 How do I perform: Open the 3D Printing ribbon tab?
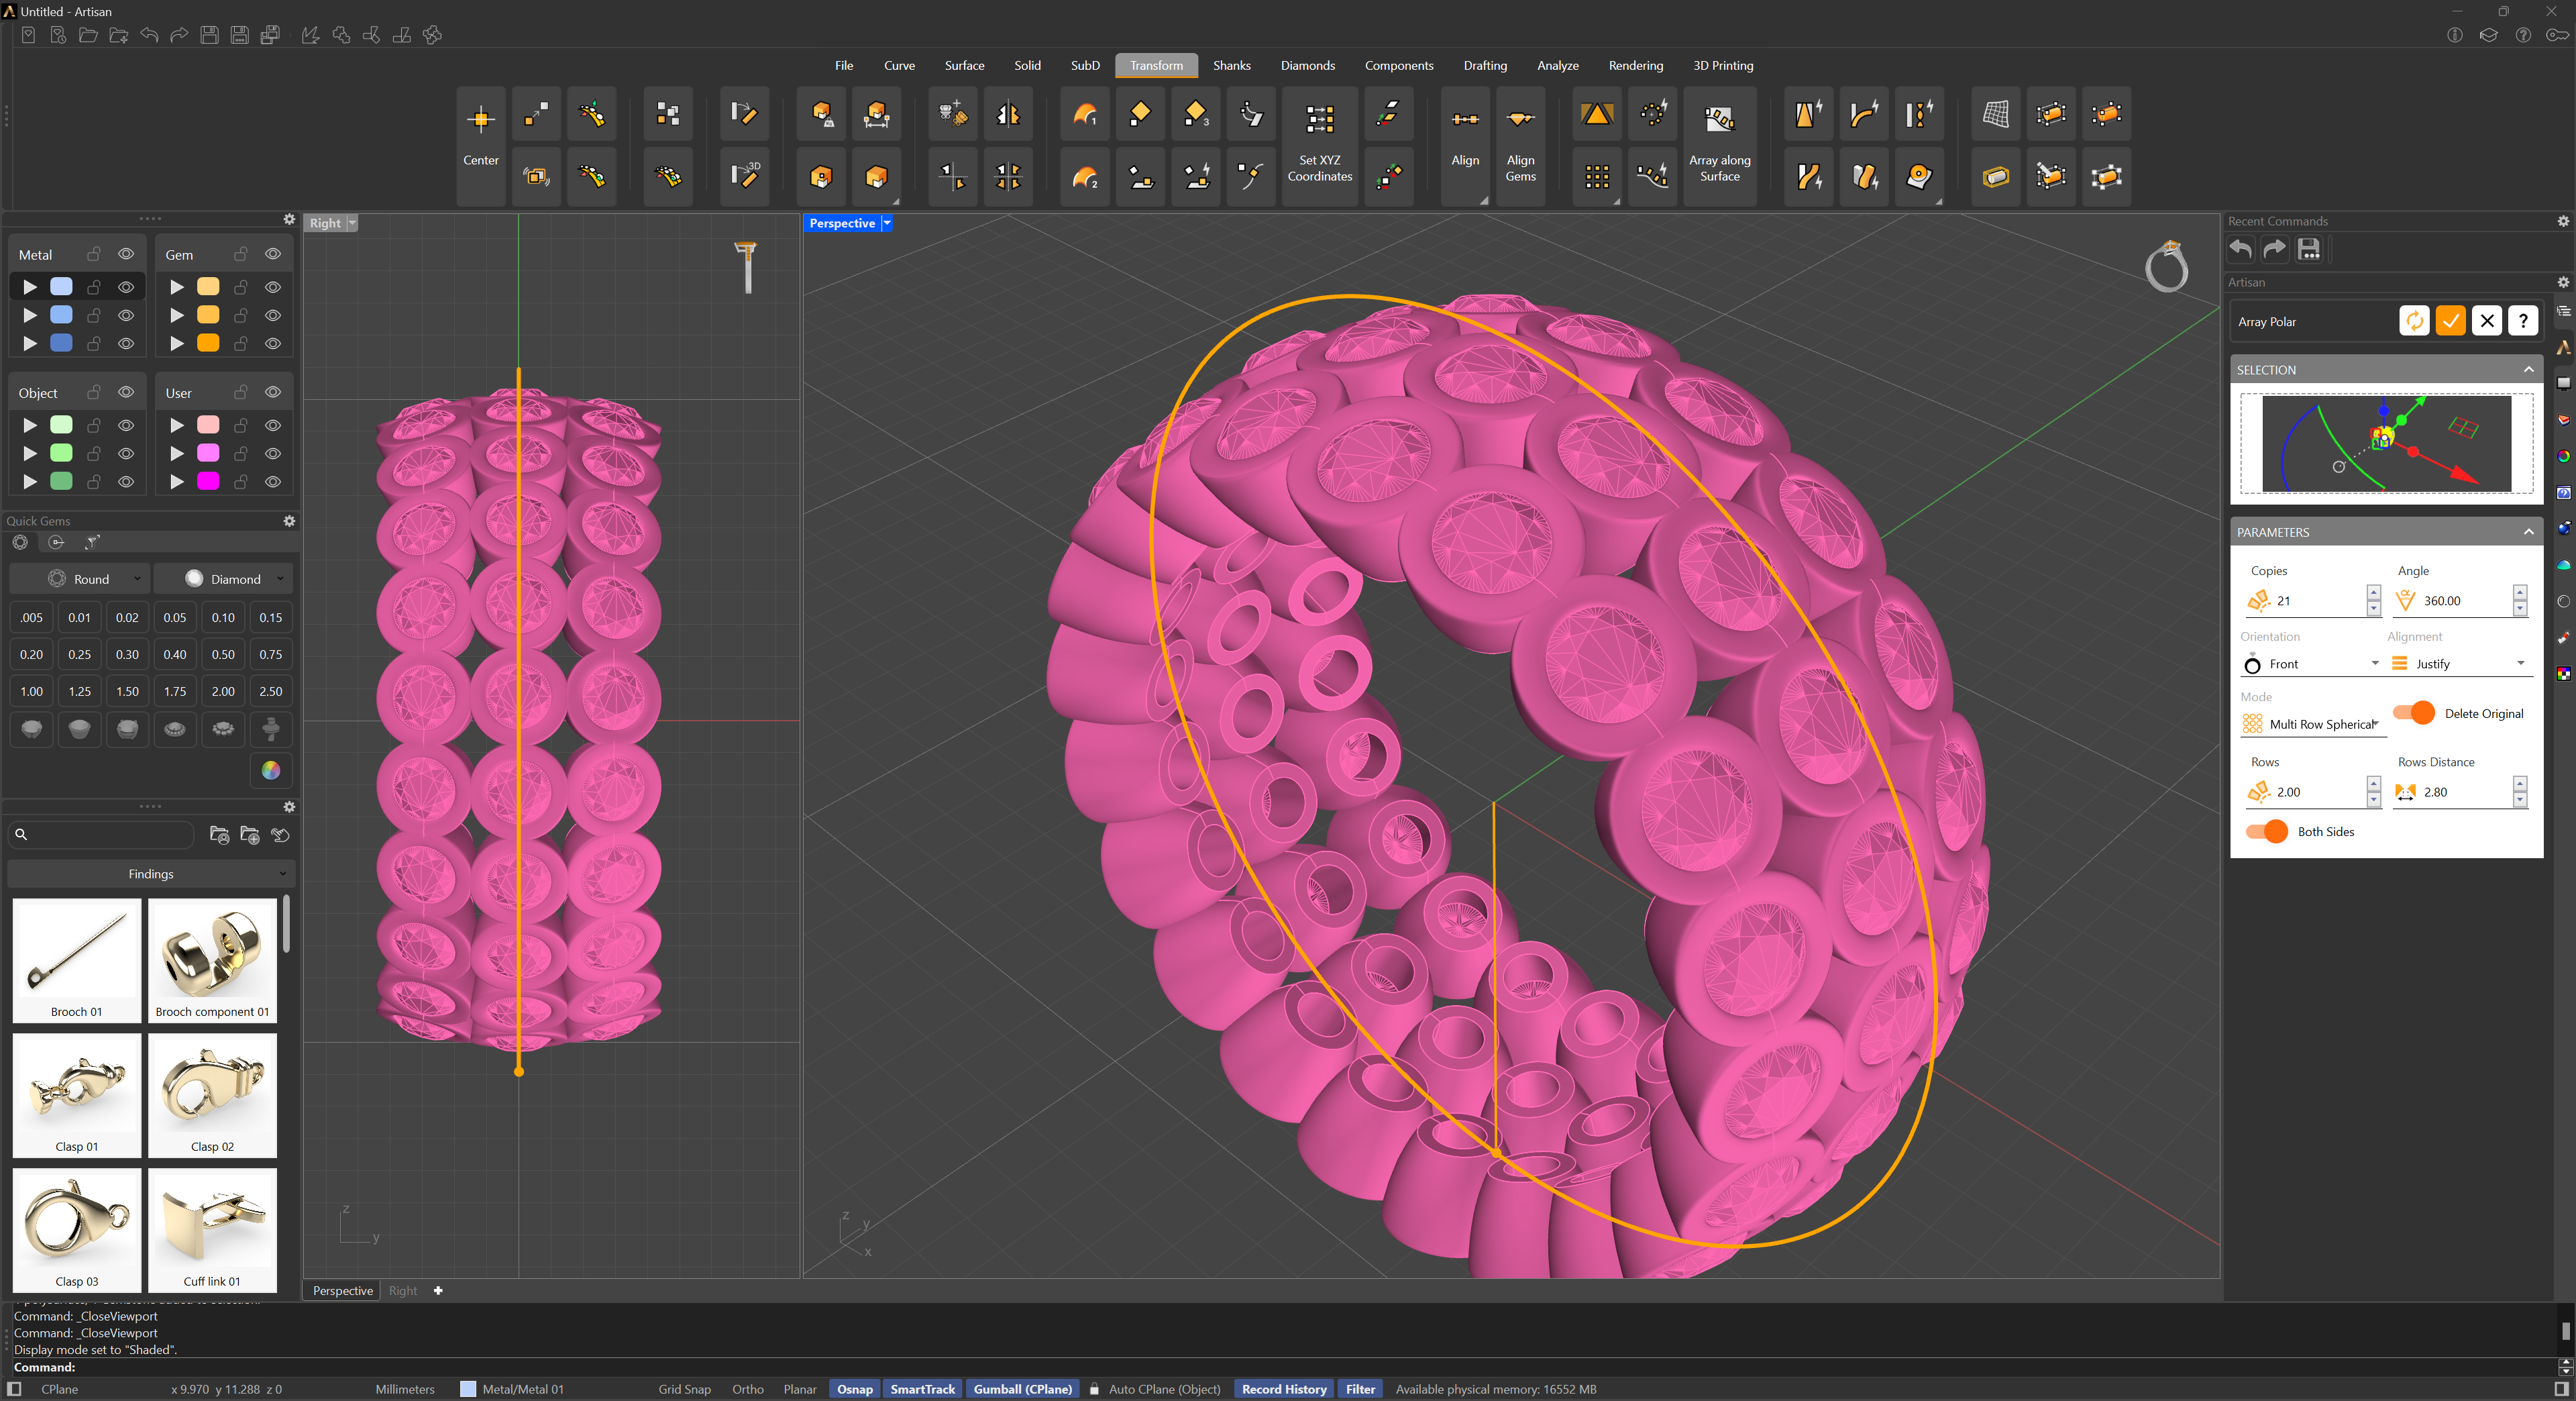pos(1722,66)
